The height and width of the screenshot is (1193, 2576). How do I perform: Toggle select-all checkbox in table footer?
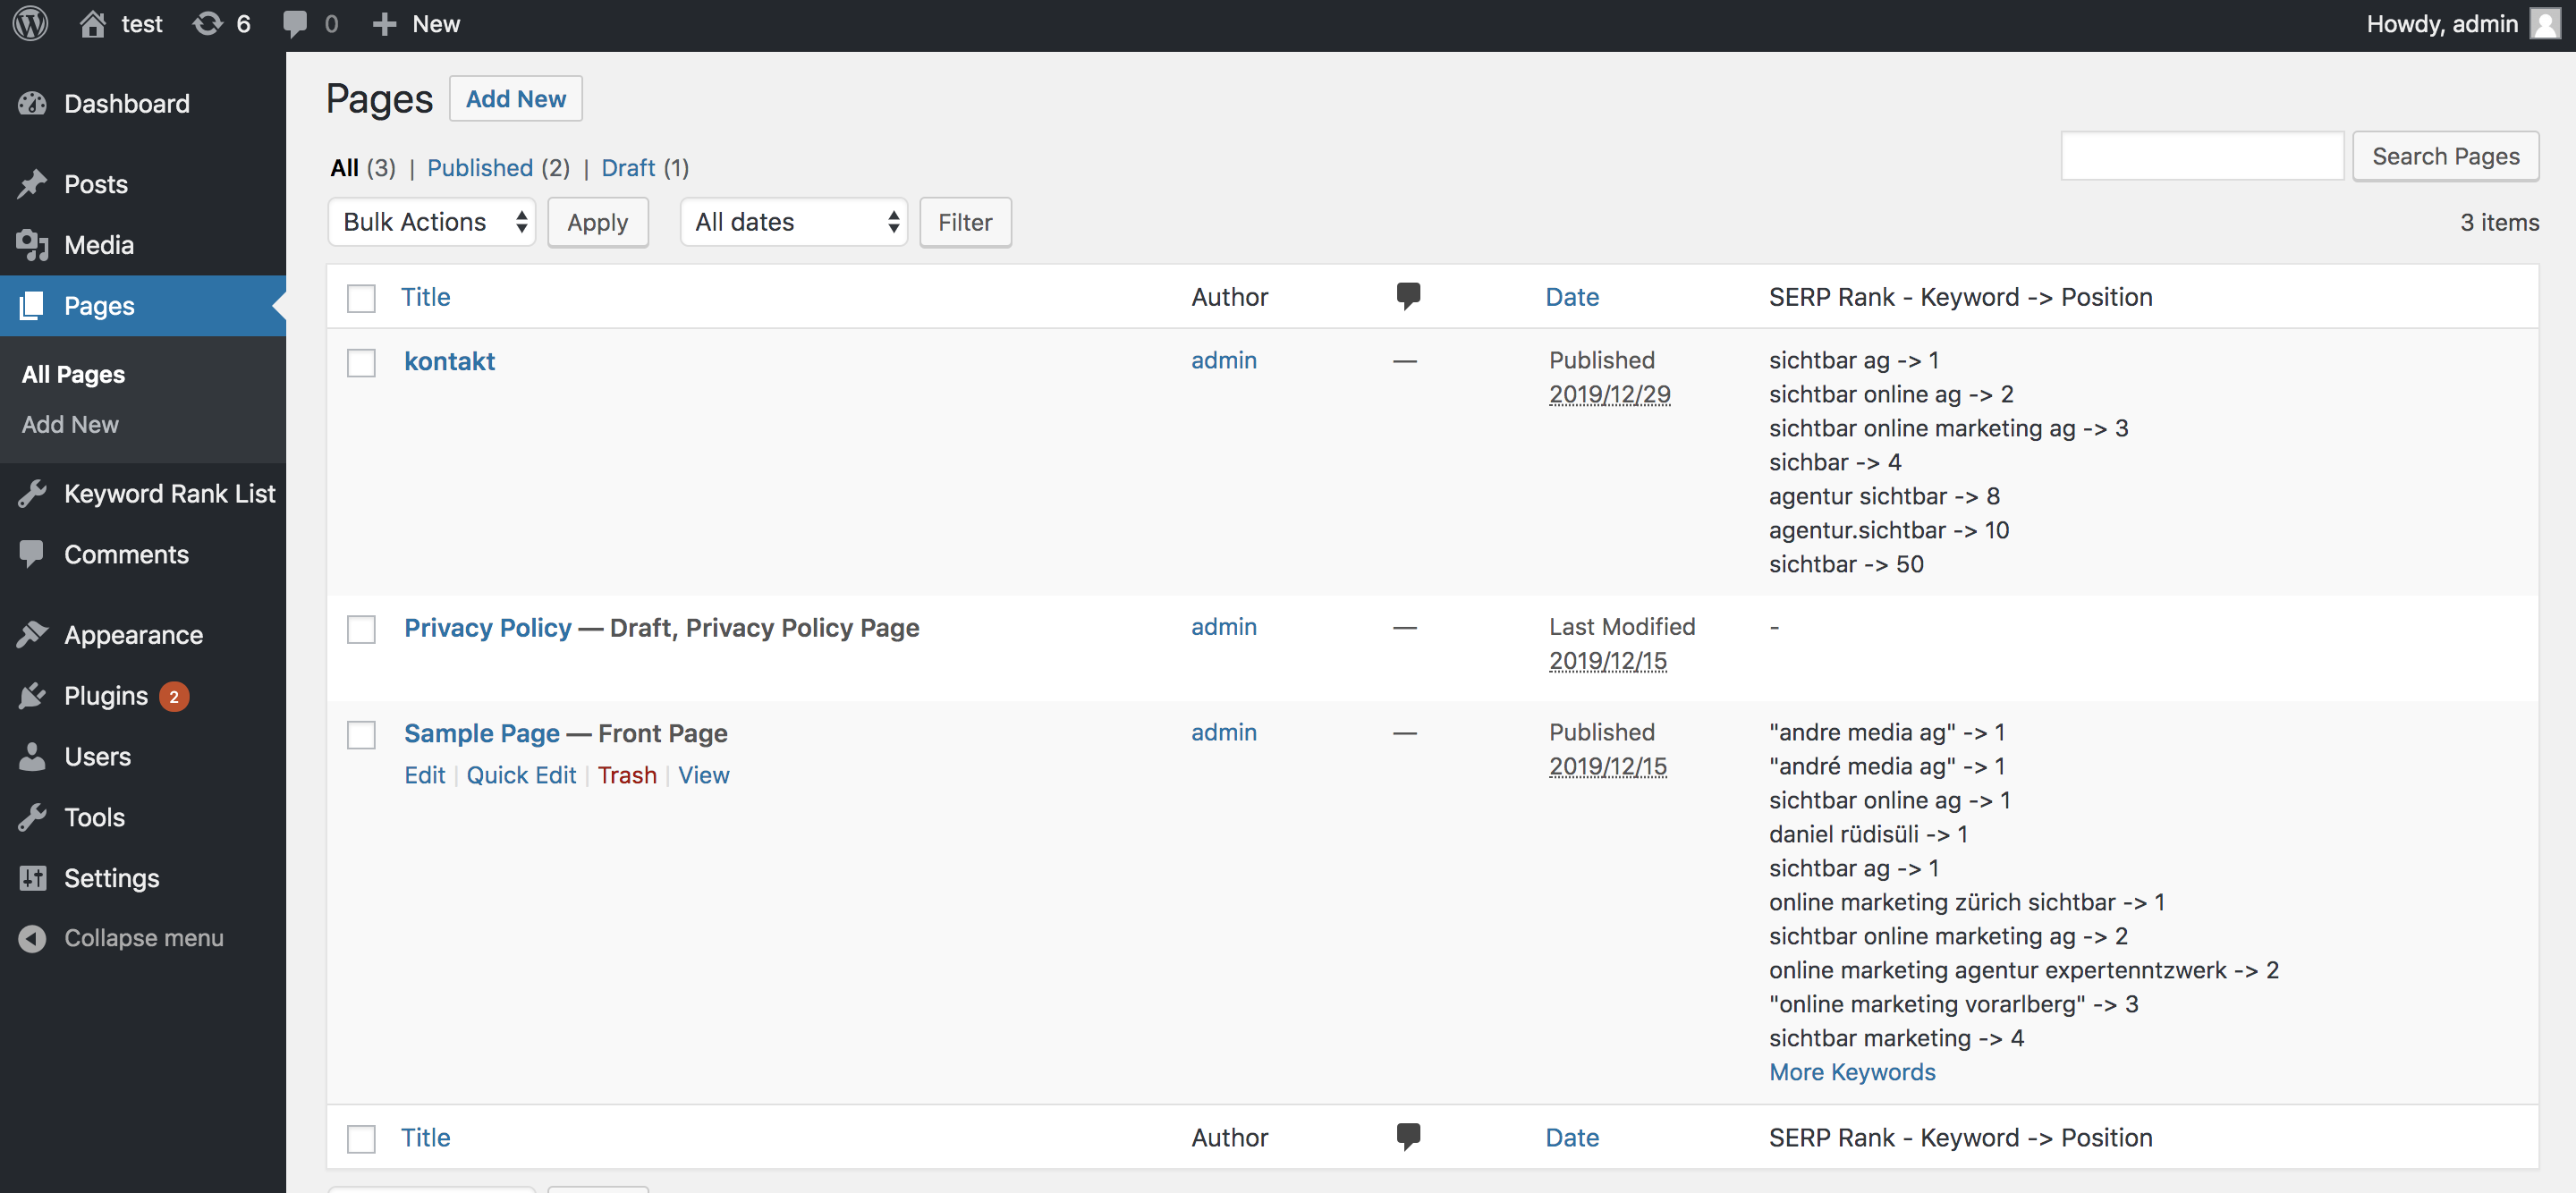coord(361,1138)
